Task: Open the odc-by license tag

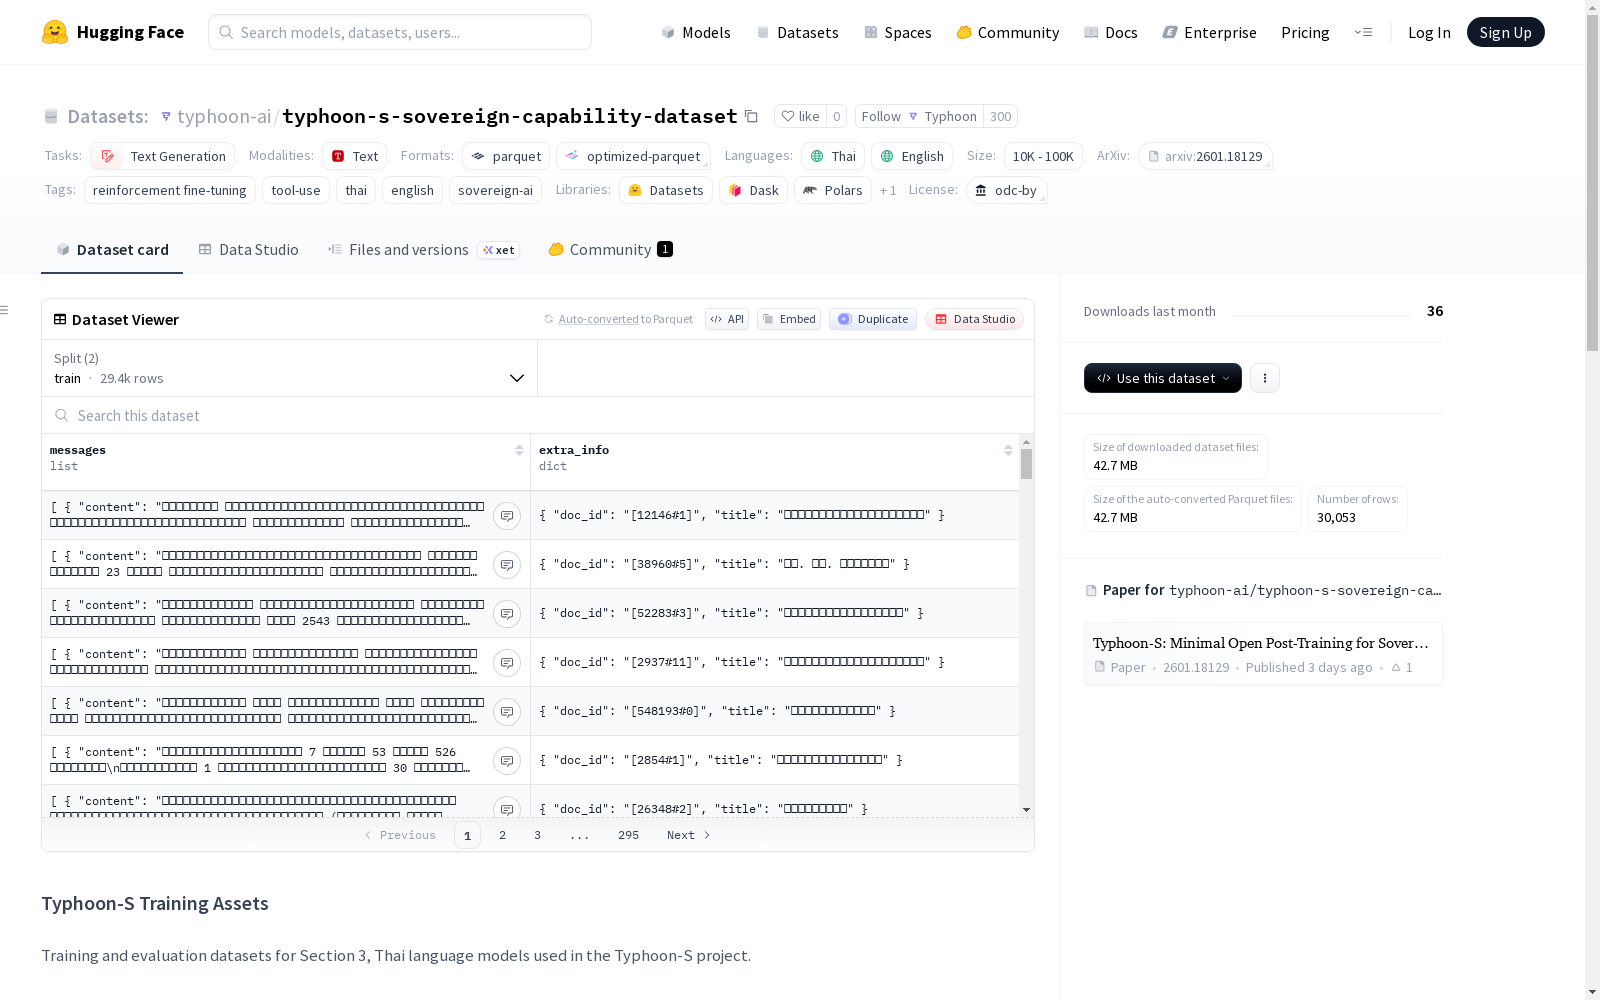Action: tap(1006, 190)
